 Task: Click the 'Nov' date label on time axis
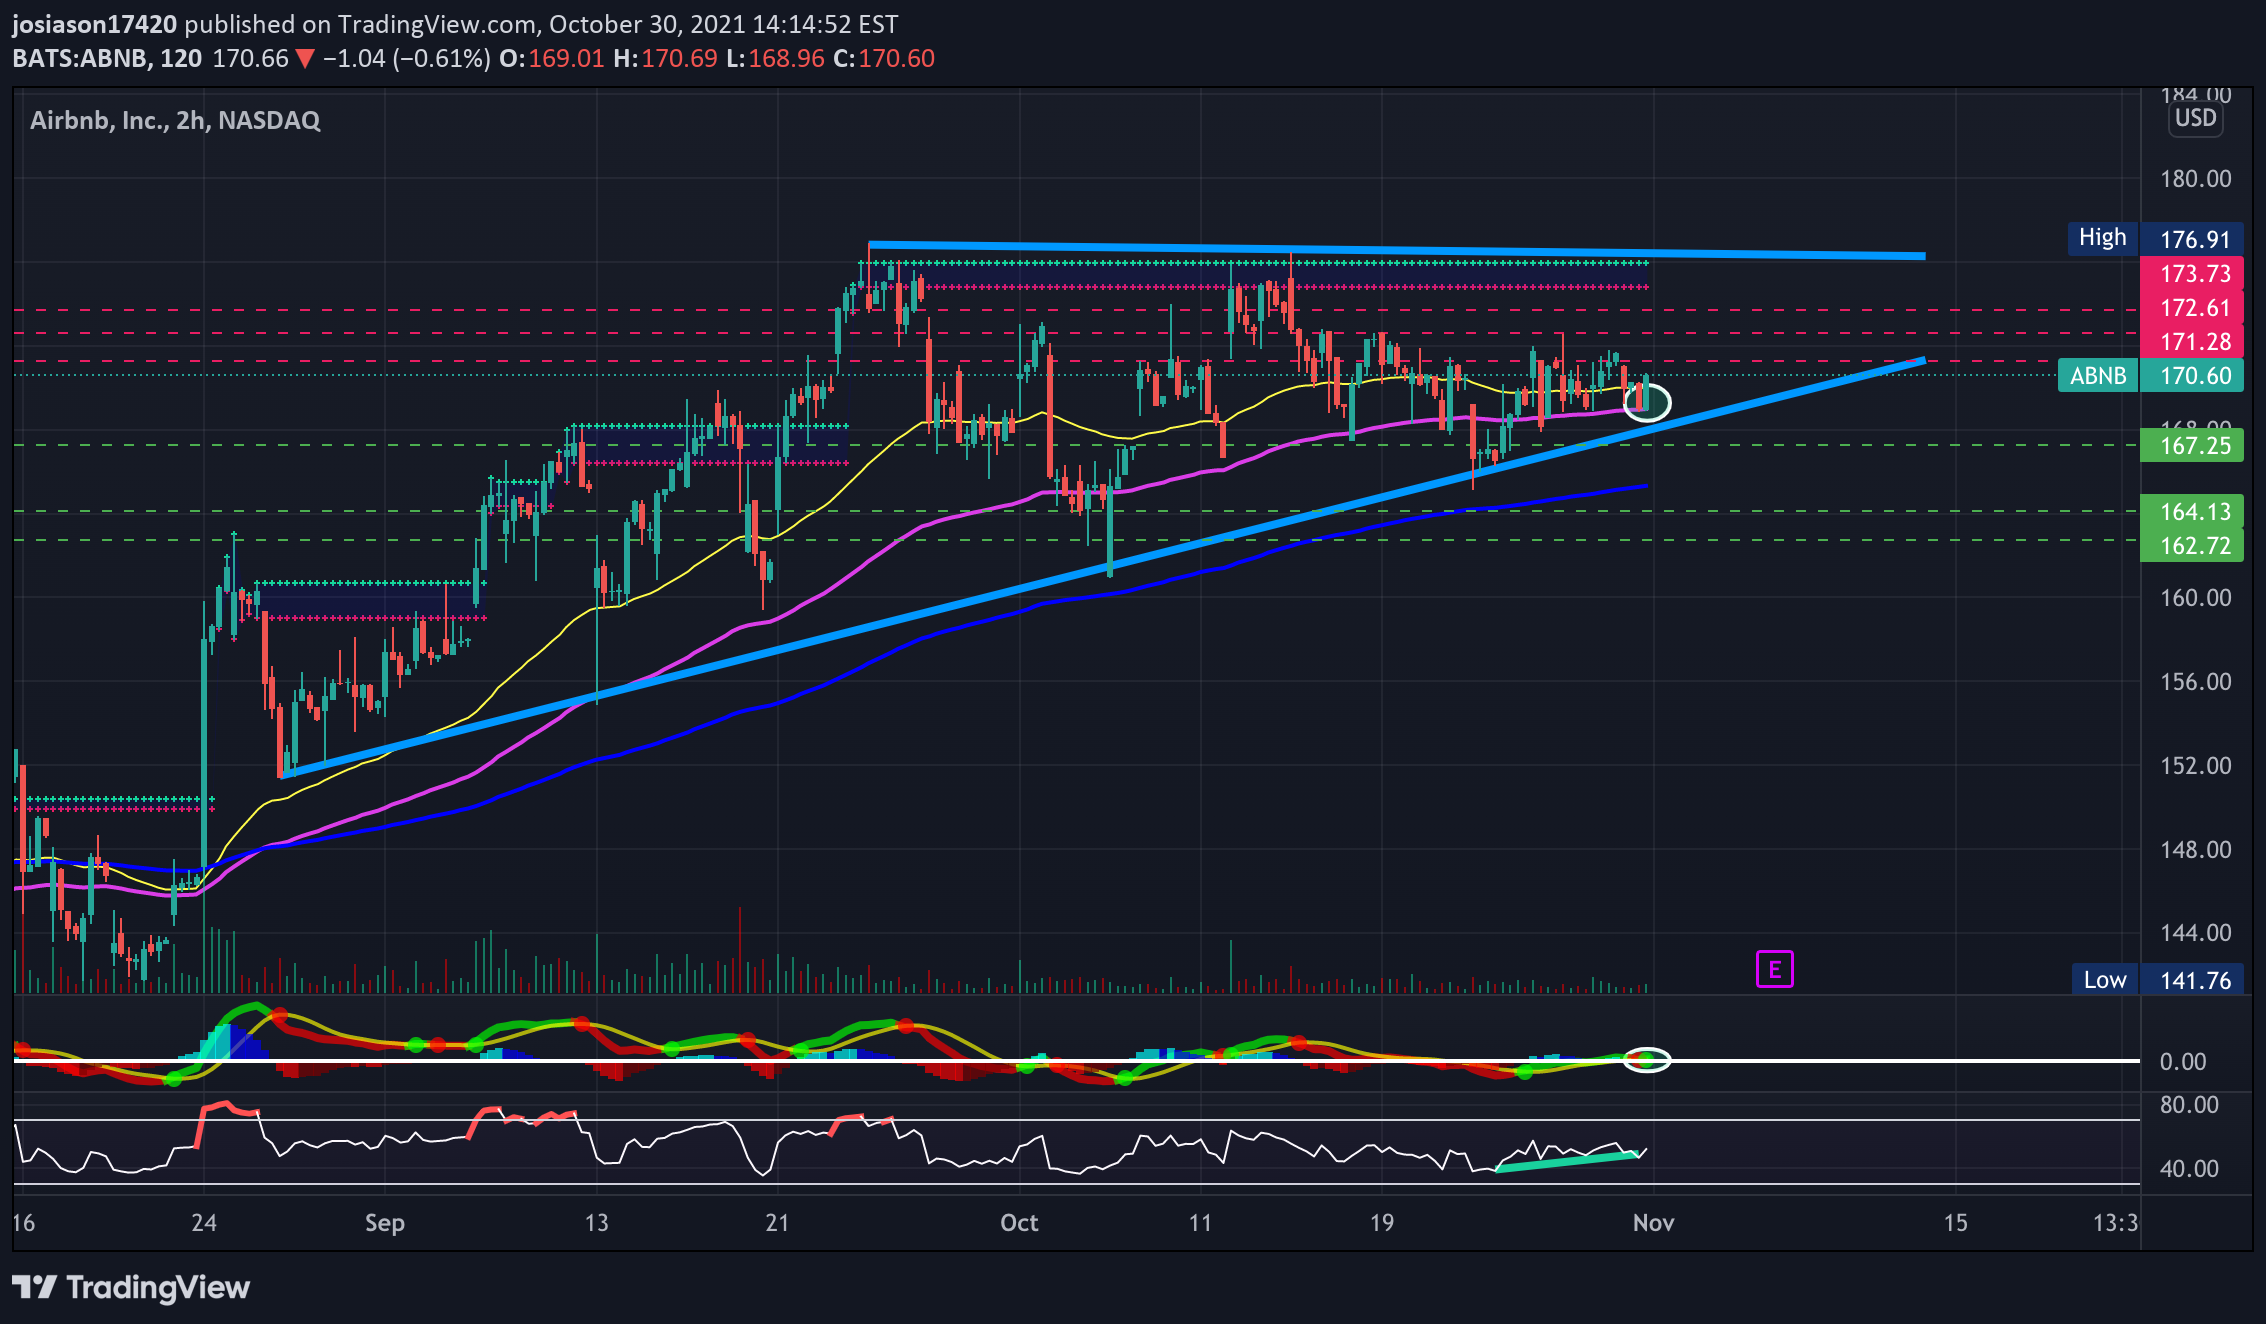[x=1653, y=1222]
